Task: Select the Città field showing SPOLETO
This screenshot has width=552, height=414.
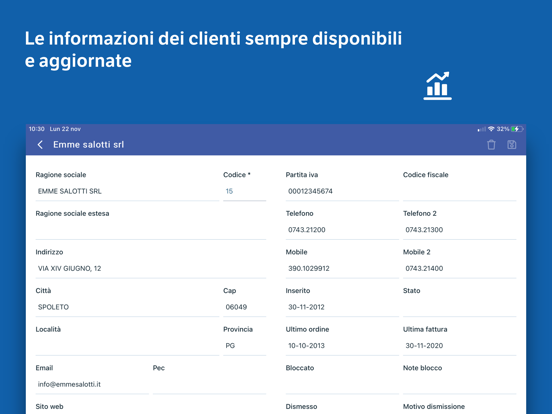Action: coord(127,307)
